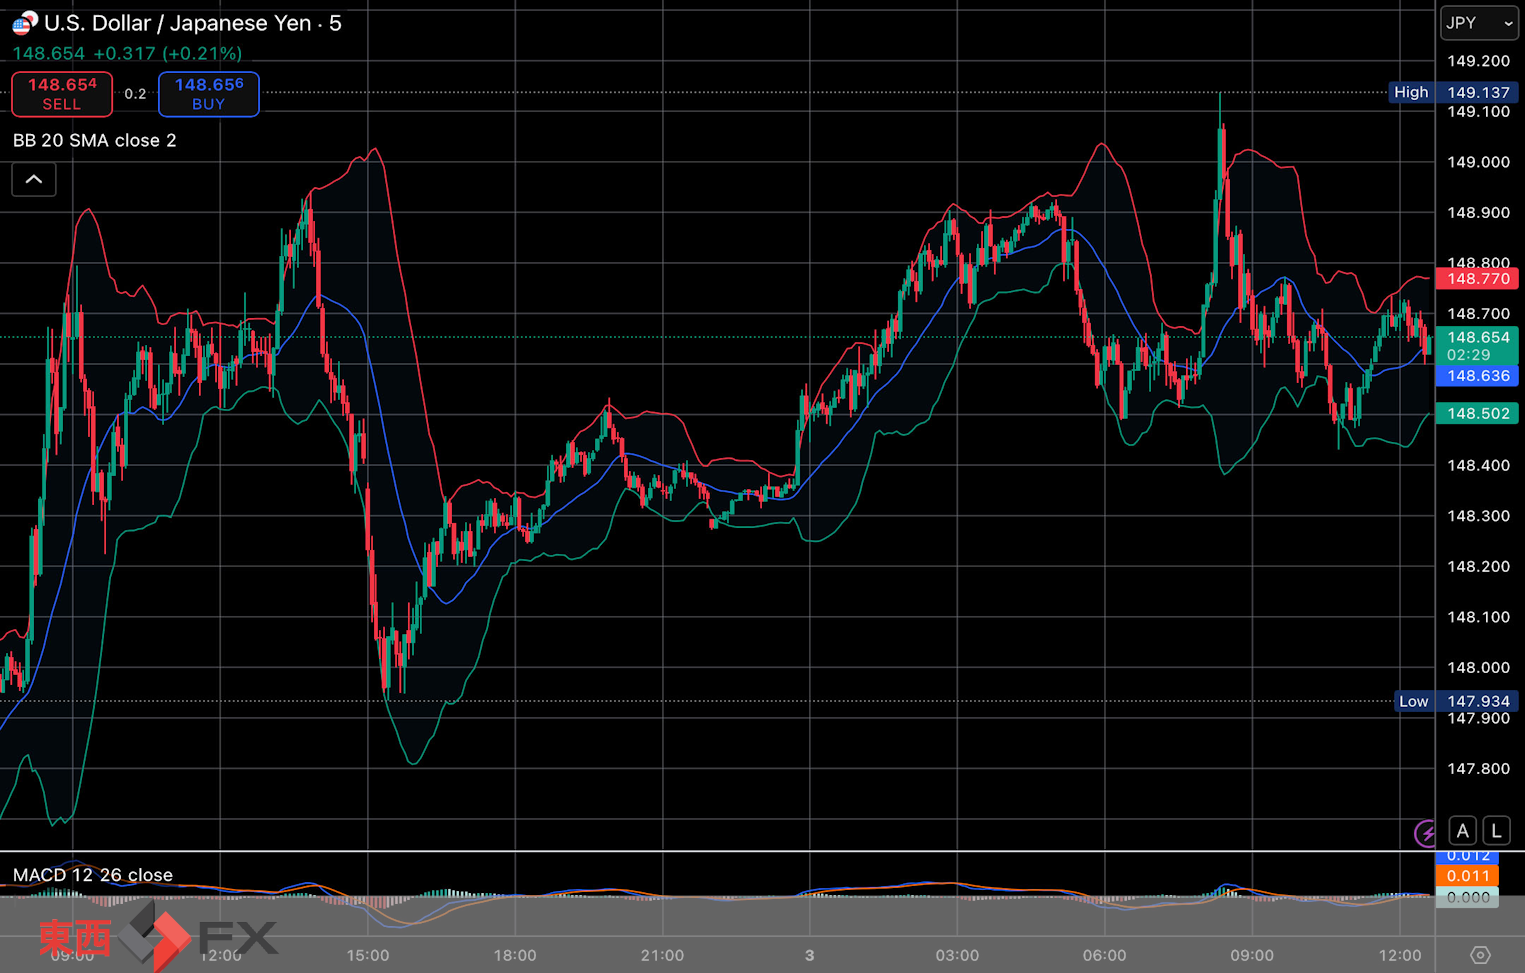The width and height of the screenshot is (1525, 973).
Task: Click the Low 147.934 price marker
Action: pyautogui.click(x=1454, y=701)
